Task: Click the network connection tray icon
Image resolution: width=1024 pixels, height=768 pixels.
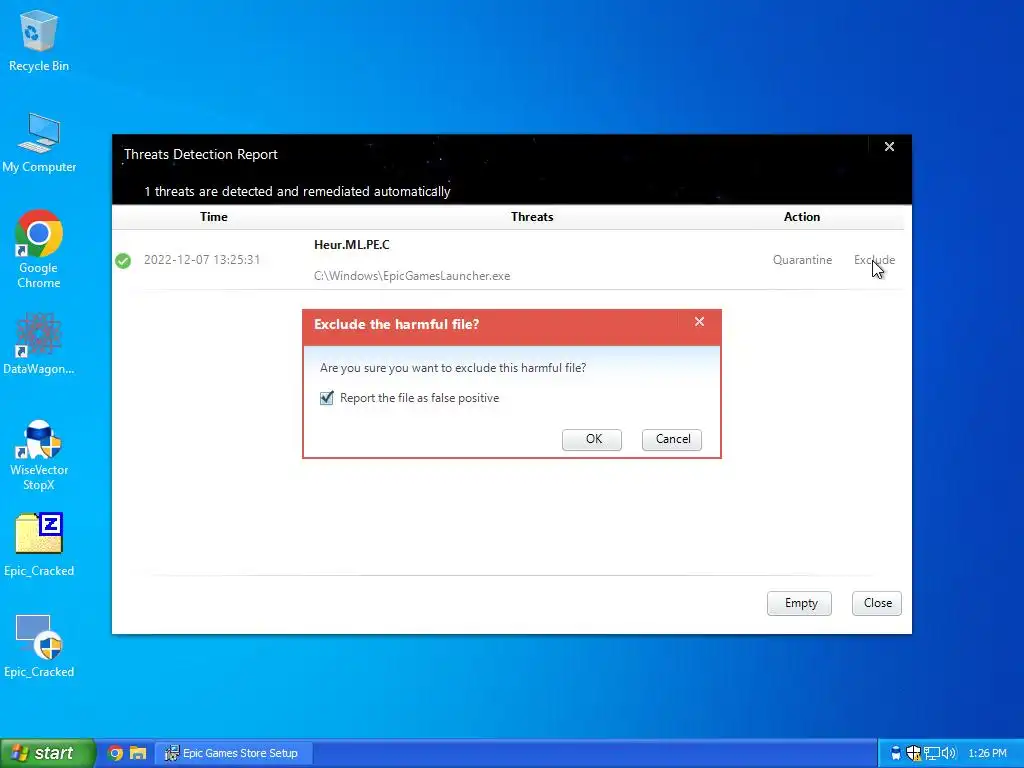Action: [931, 753]
